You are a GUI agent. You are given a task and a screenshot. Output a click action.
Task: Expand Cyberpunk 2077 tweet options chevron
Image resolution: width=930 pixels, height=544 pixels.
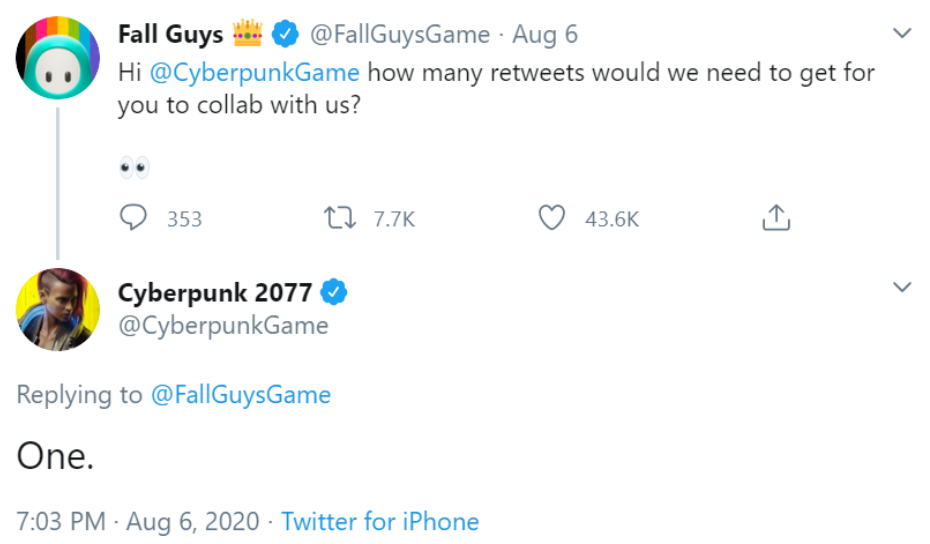pos(902,287)
